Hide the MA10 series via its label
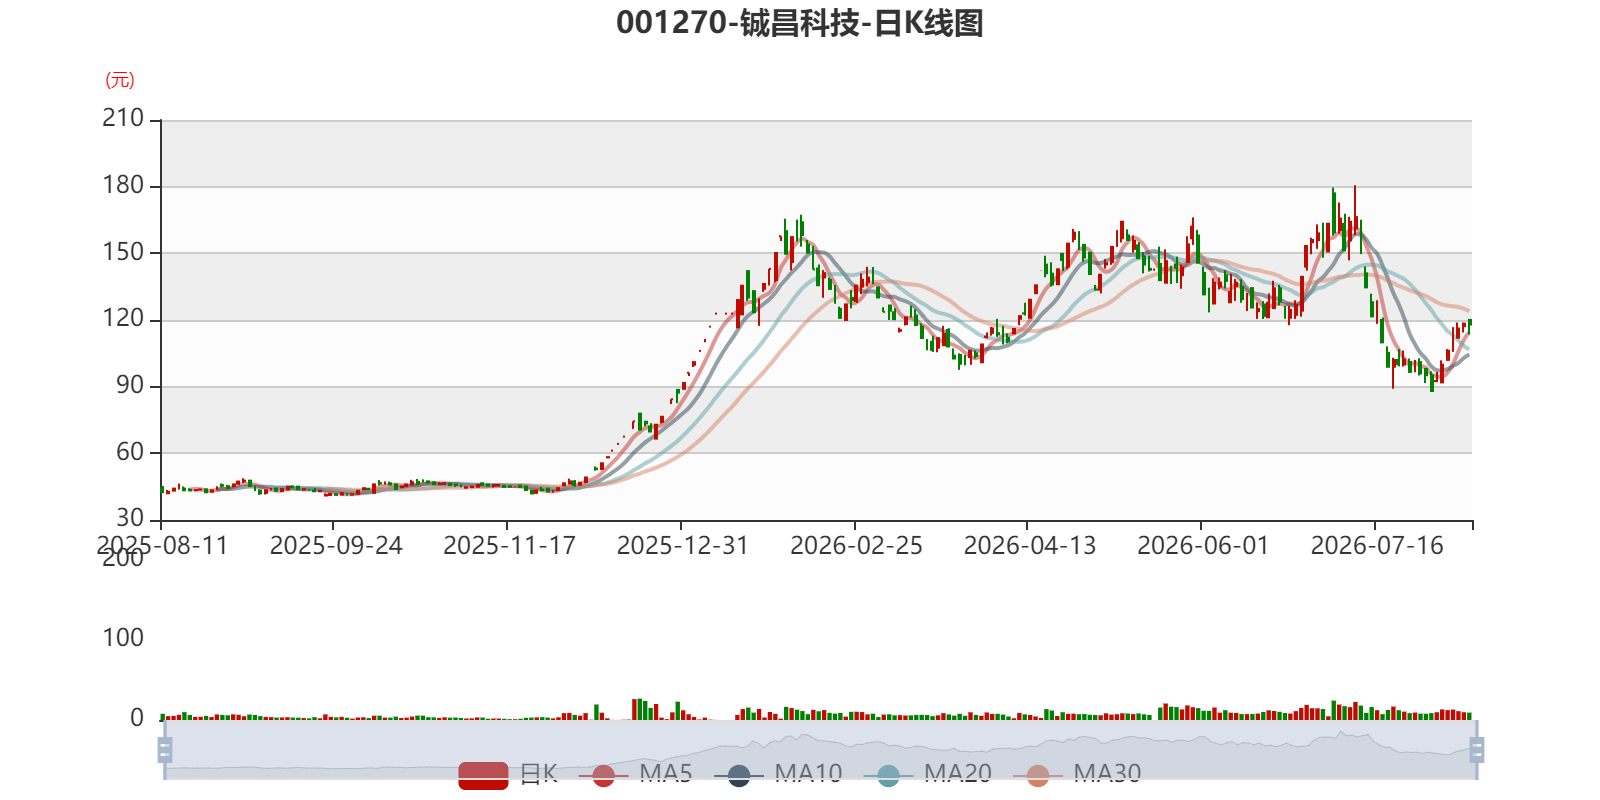Viewport: 1600px width, 800px height. pyautogui.click(x=808, y=773)
